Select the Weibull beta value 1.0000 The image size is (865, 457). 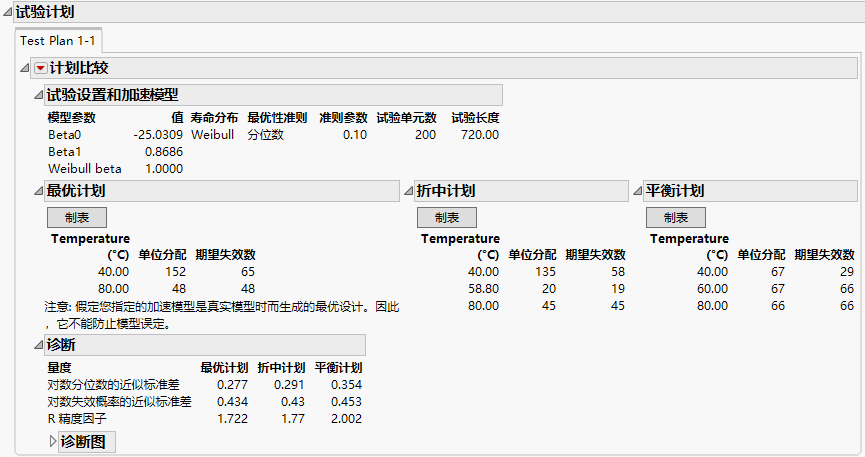(164, 169)
